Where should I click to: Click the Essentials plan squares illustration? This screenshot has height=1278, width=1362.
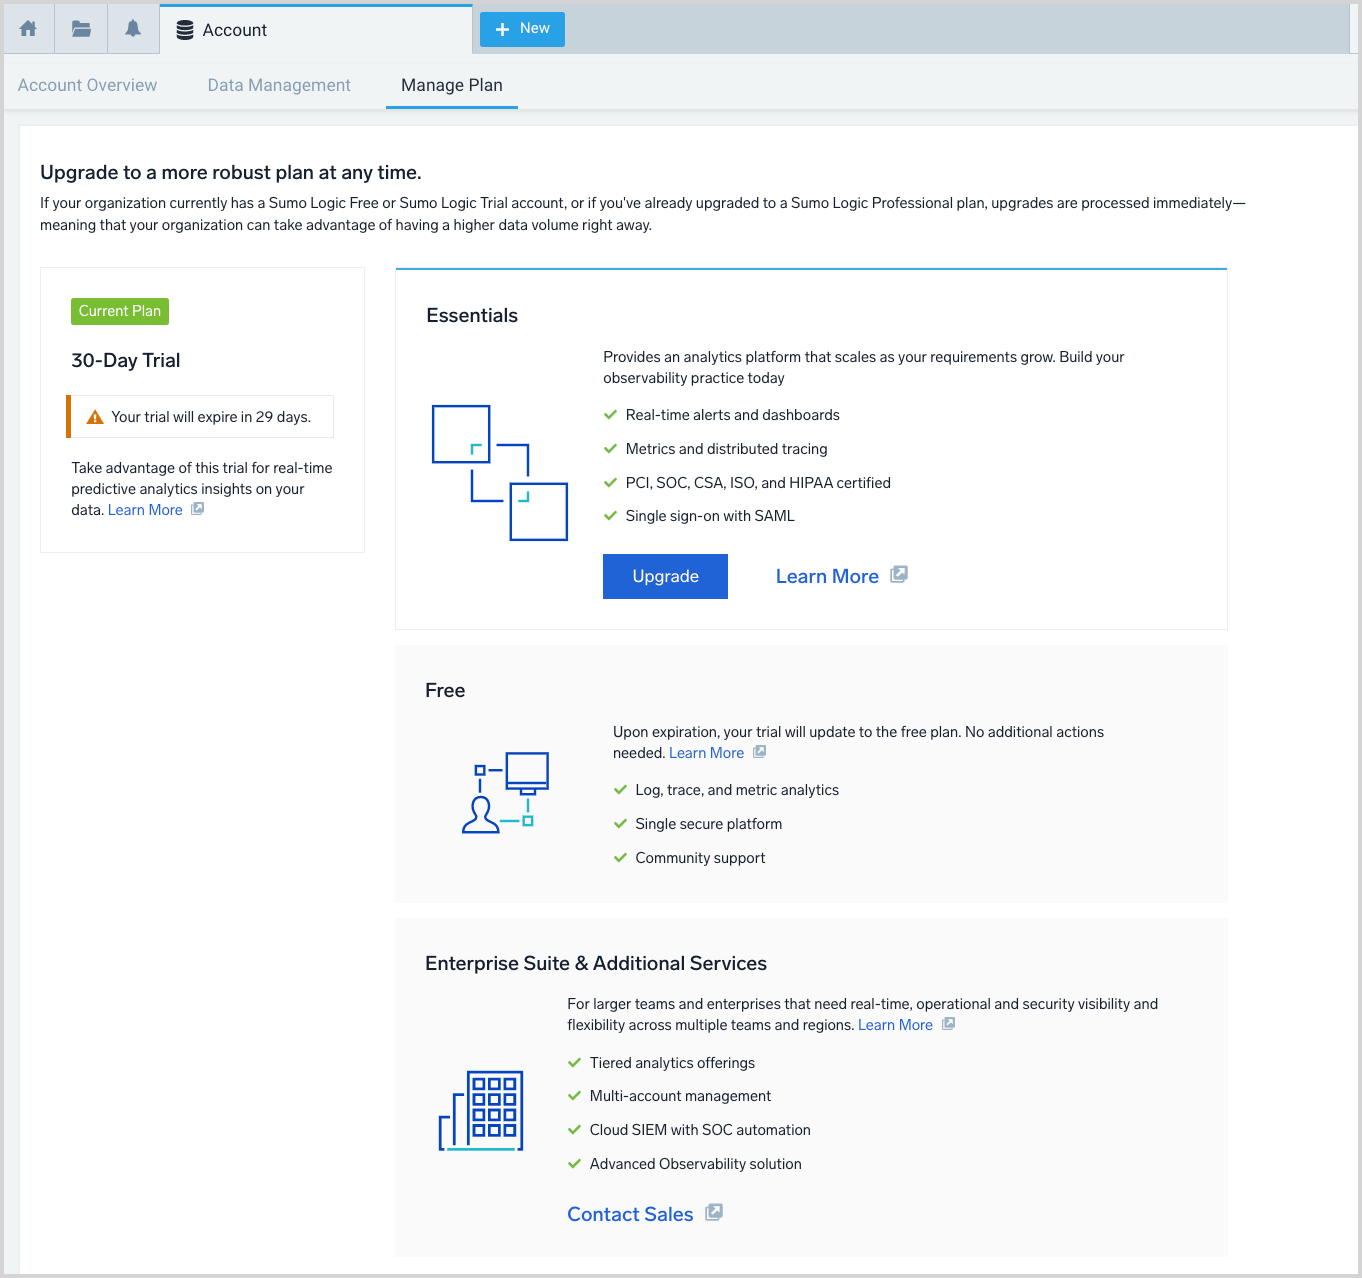click(x=499, y=473)
